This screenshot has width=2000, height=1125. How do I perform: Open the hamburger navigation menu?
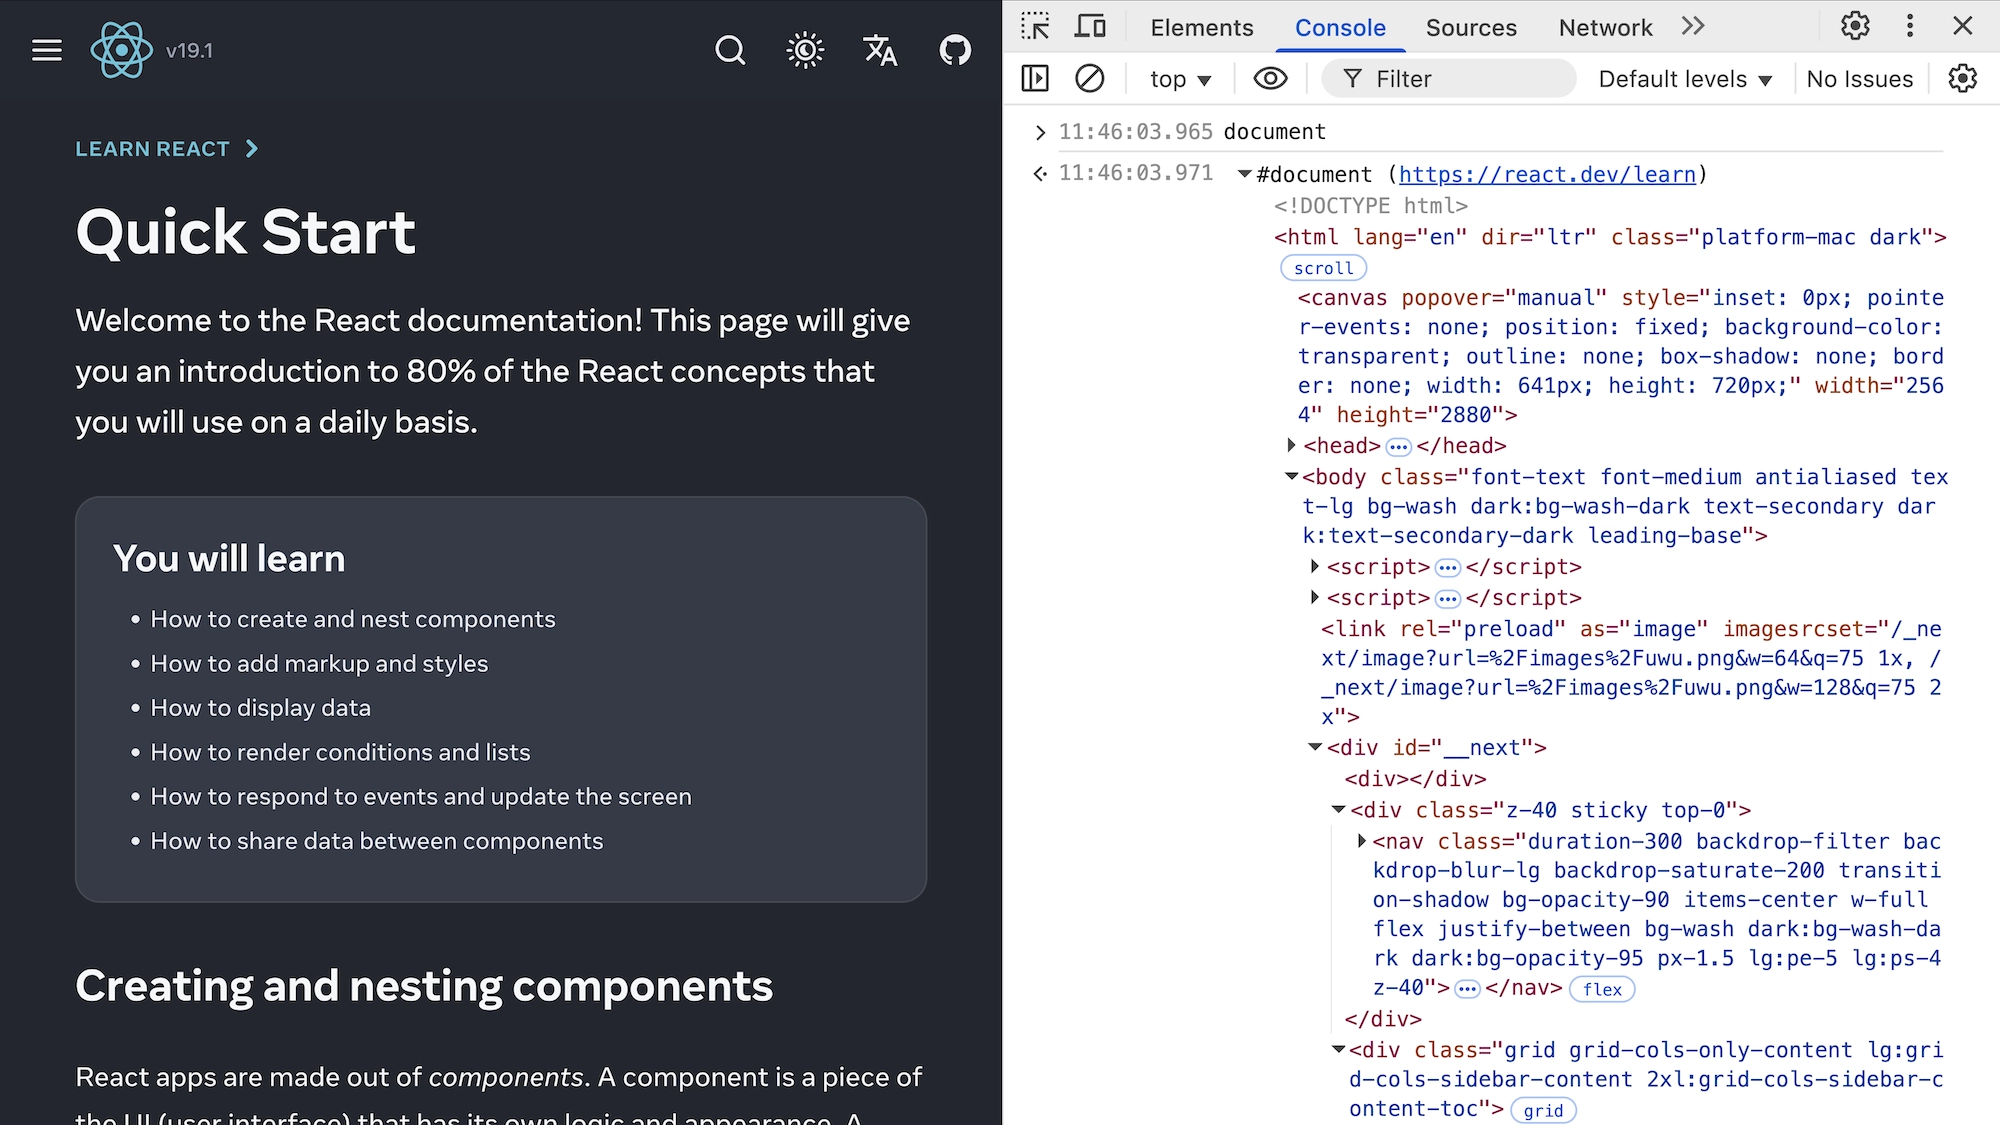[46, 50]
